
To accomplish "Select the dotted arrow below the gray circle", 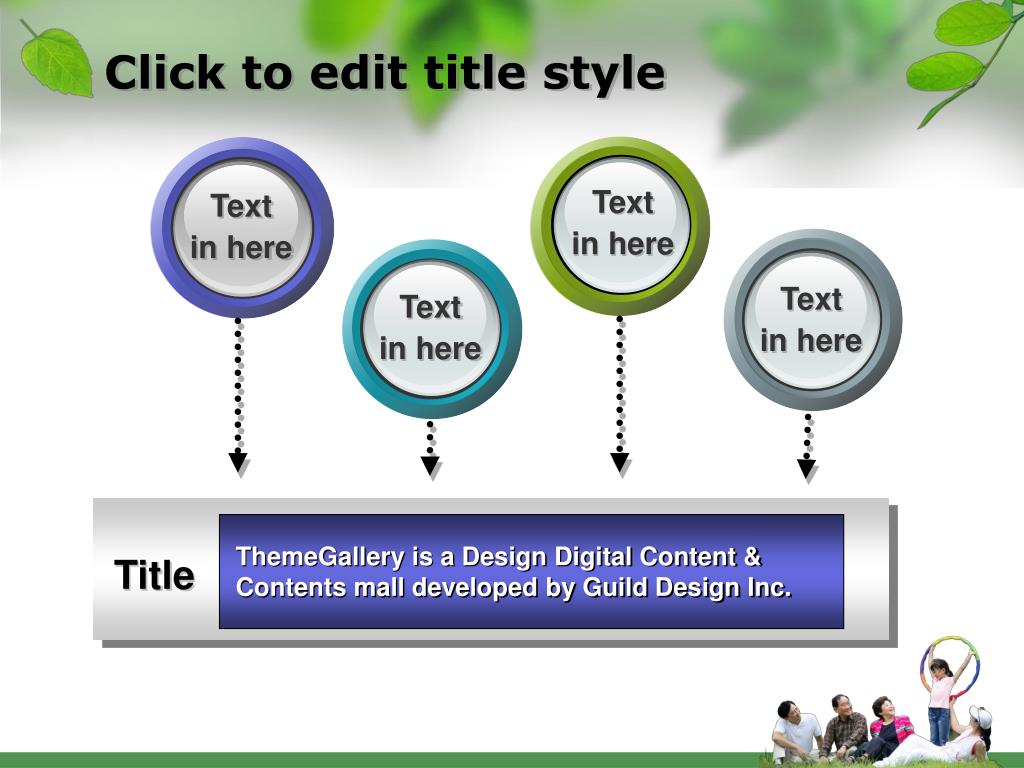I will tap(808, 448).
